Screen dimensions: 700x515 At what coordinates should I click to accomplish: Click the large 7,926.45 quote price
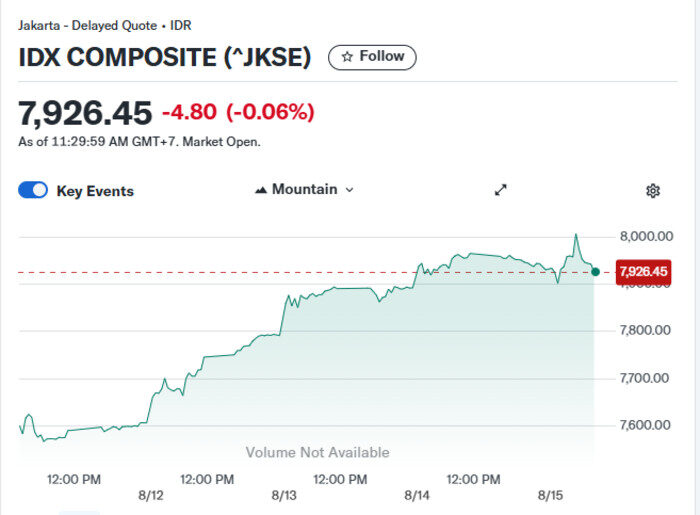[x=85, y=112]
